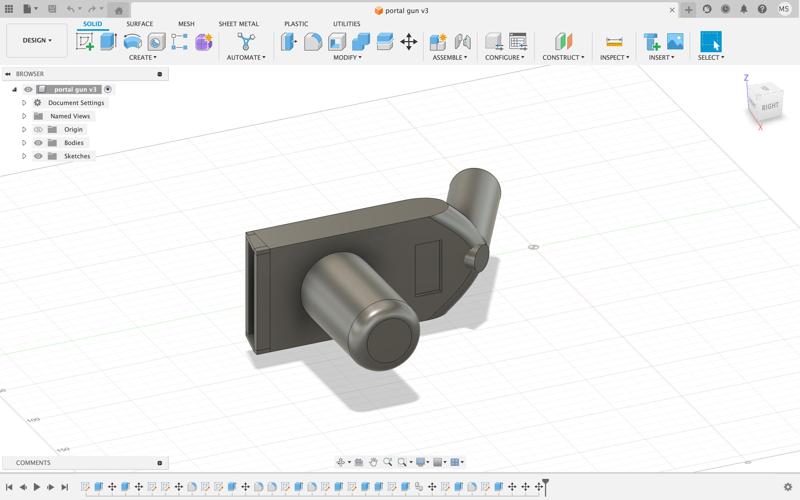
Task: Show the hidden Origin folder
Action: point(38,129)
